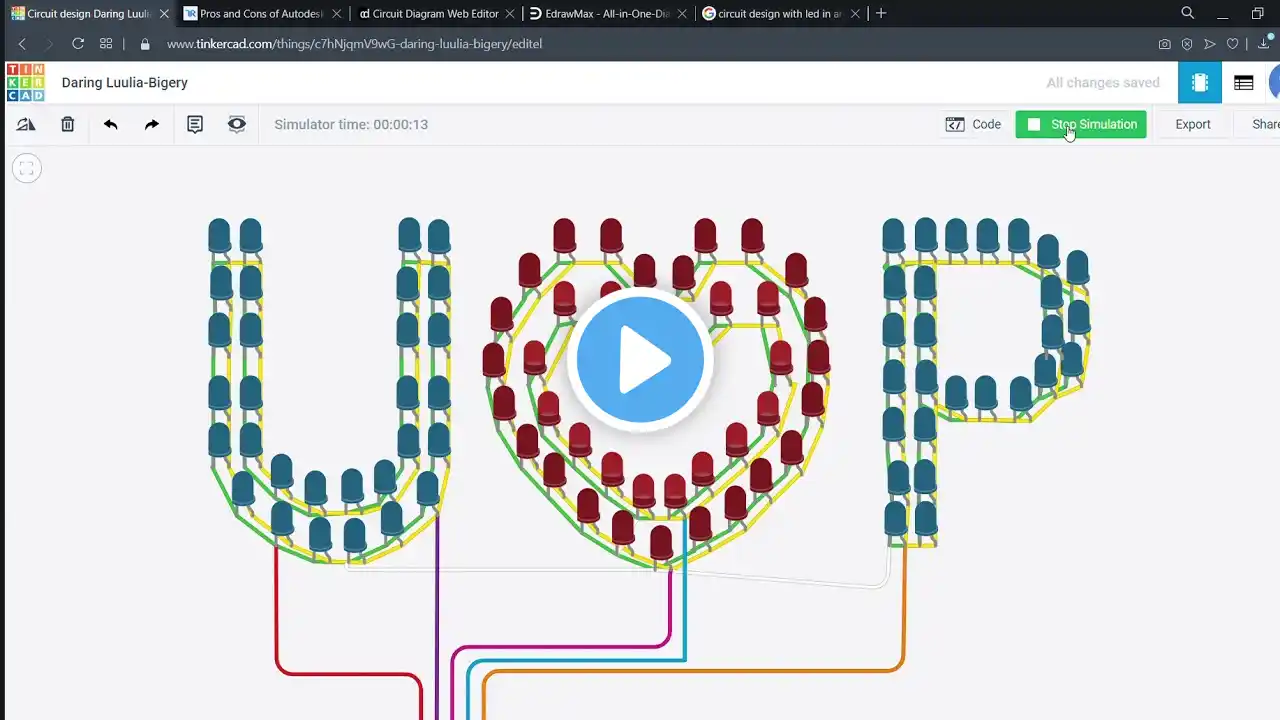Go back with the browser back arrow

tap(22, 44)
